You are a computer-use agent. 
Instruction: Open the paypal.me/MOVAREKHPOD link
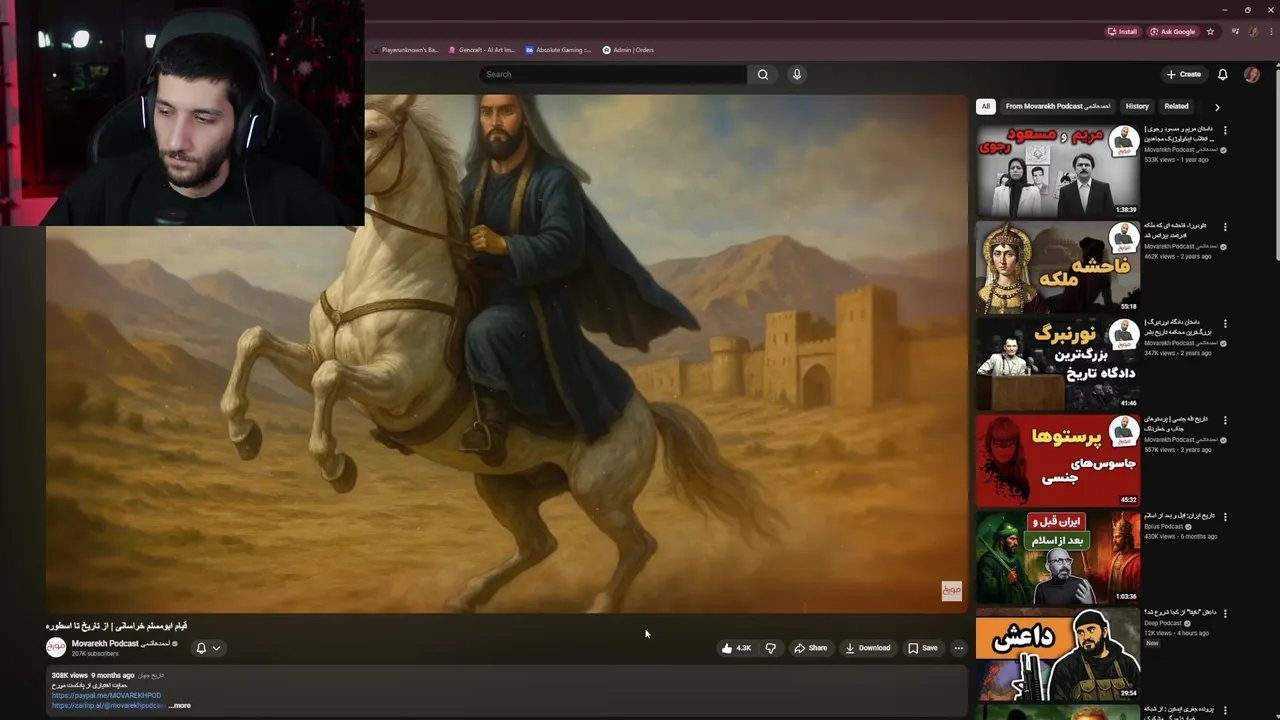[106, 695]
